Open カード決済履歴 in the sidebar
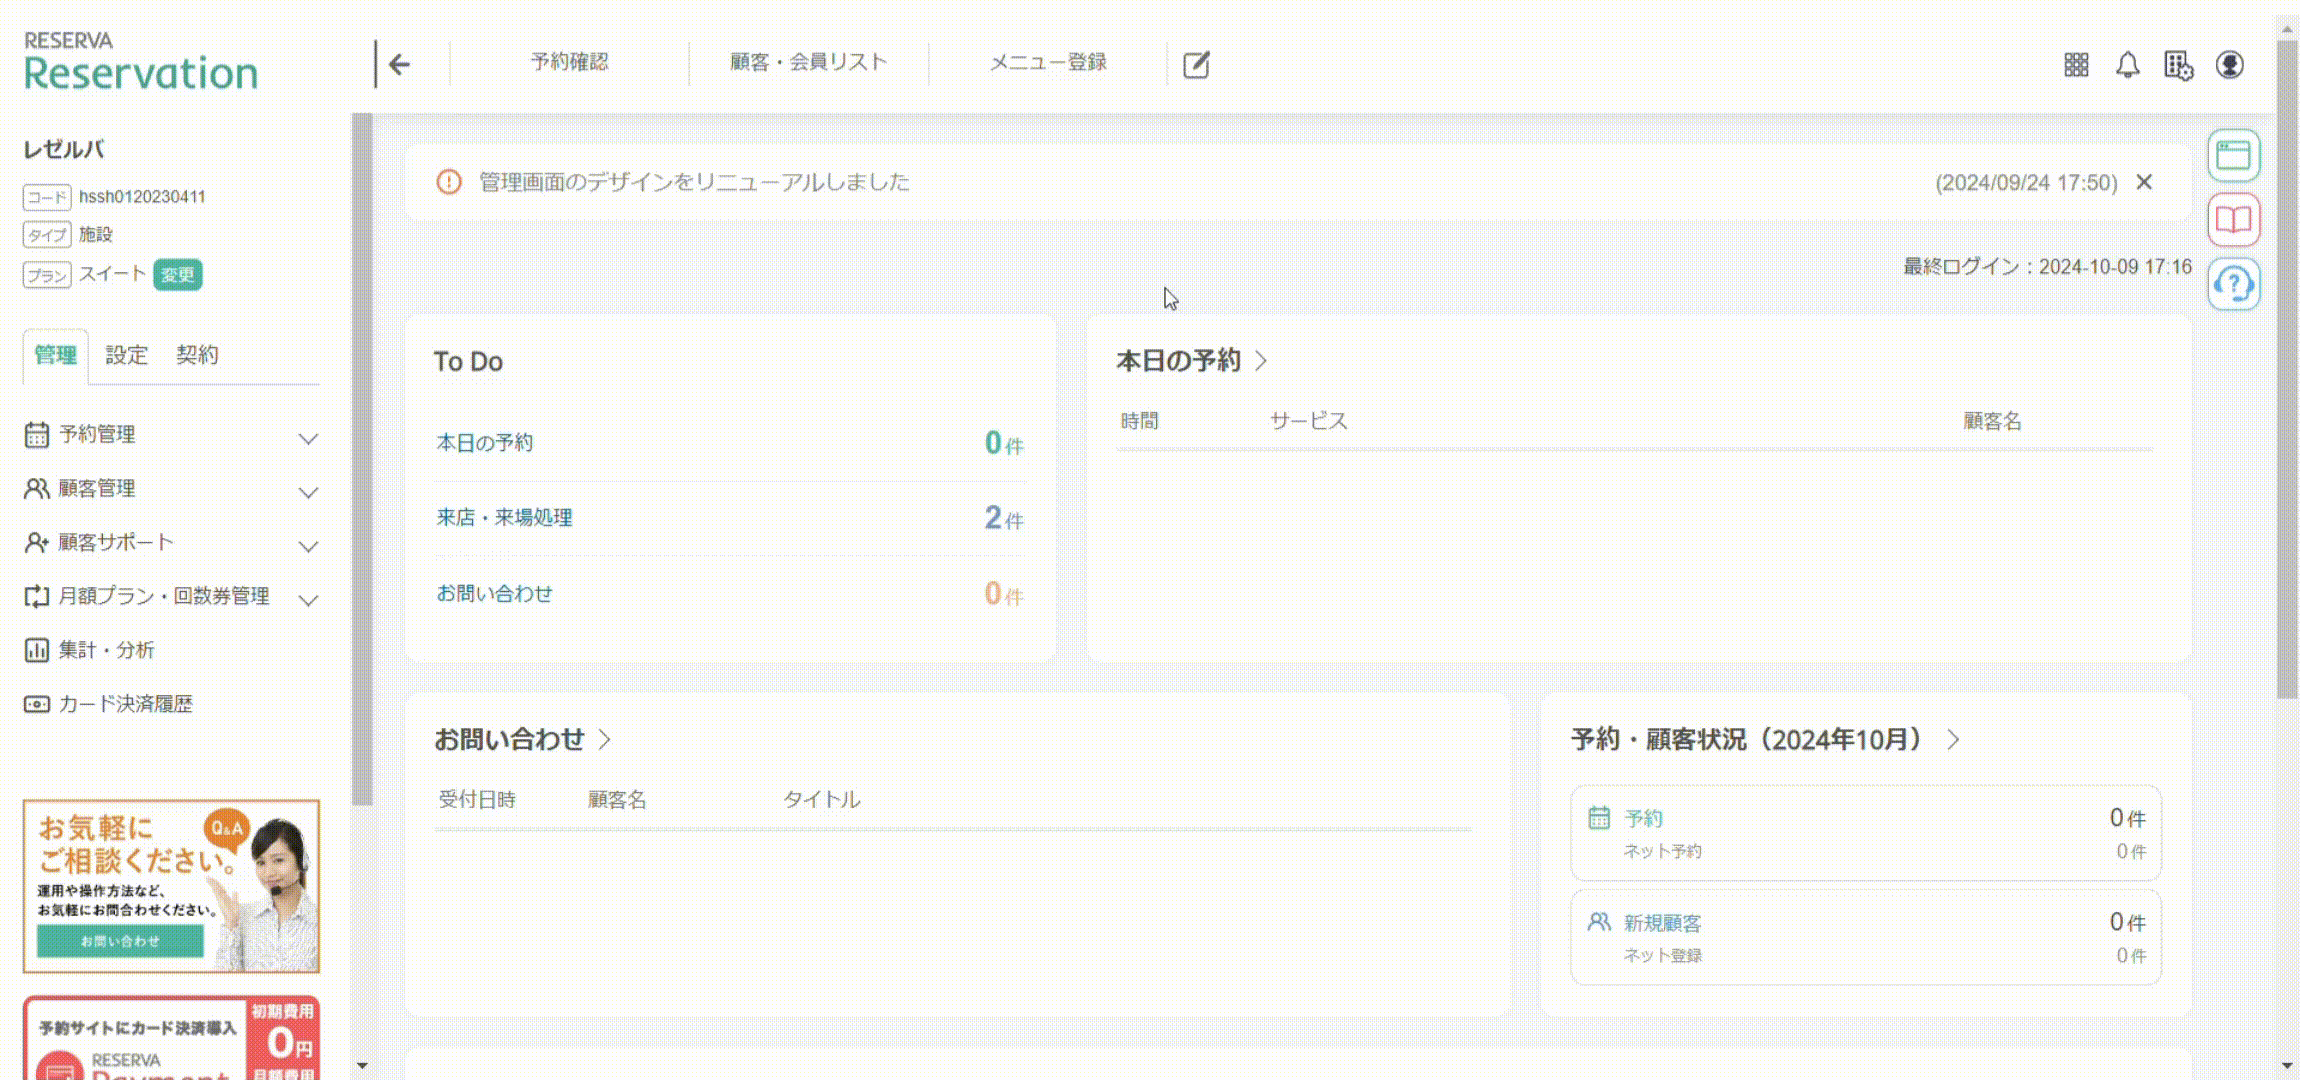 coord(125,704)
